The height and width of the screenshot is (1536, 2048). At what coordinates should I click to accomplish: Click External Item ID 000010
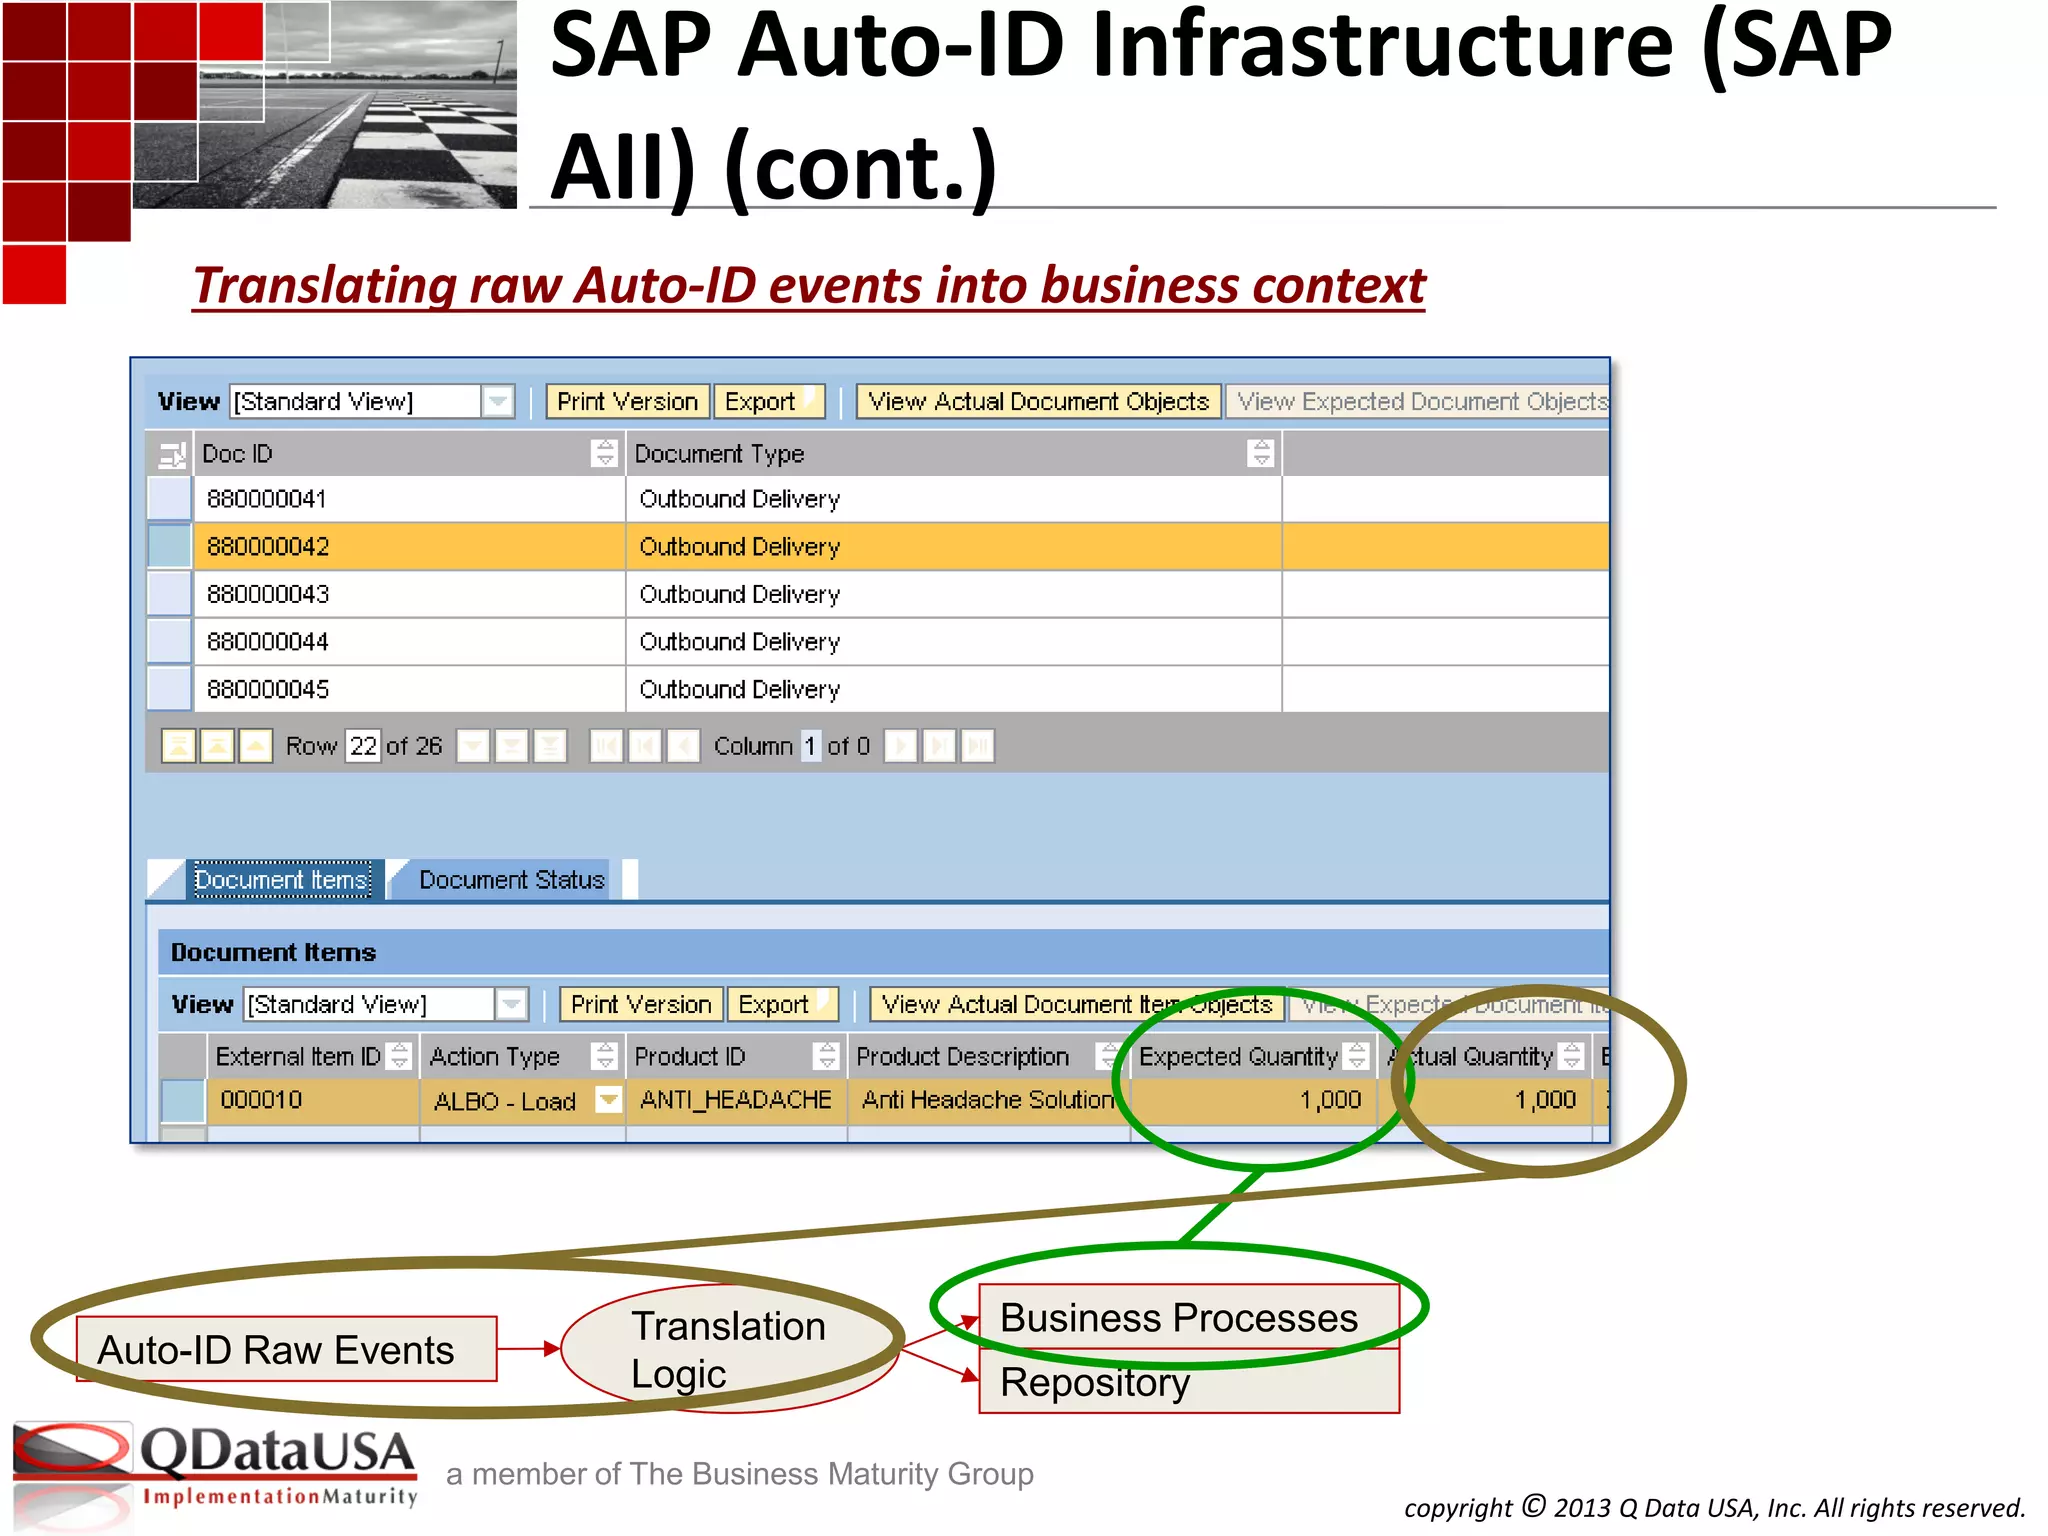point(313,1100)
